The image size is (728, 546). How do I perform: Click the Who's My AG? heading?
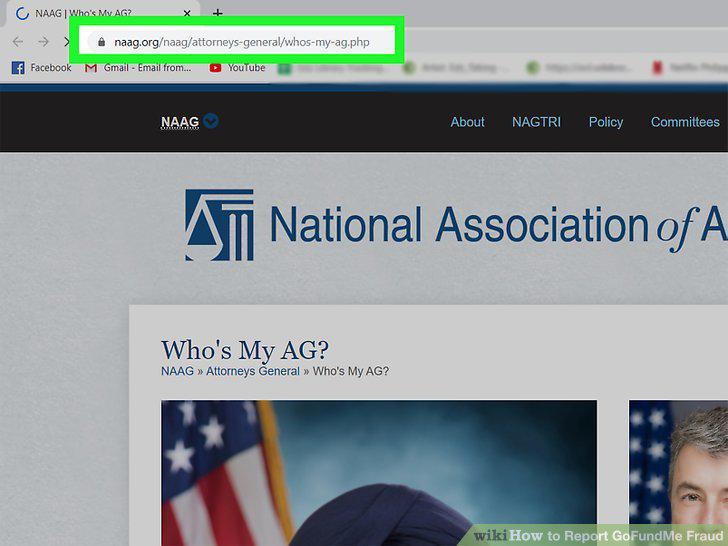[245, 350]
